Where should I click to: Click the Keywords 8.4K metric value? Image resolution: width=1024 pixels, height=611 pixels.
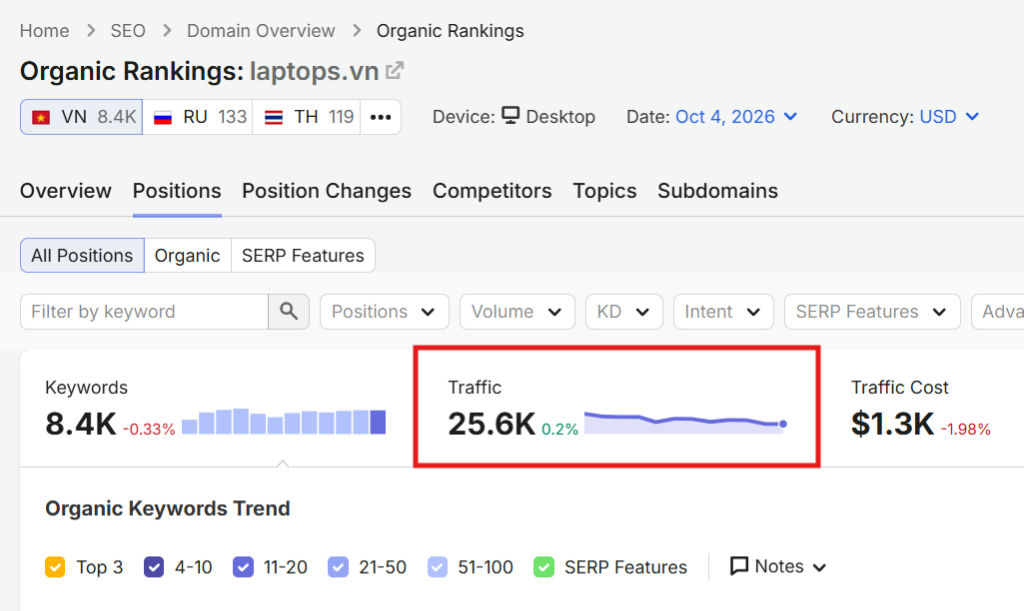tap(80, 424)
